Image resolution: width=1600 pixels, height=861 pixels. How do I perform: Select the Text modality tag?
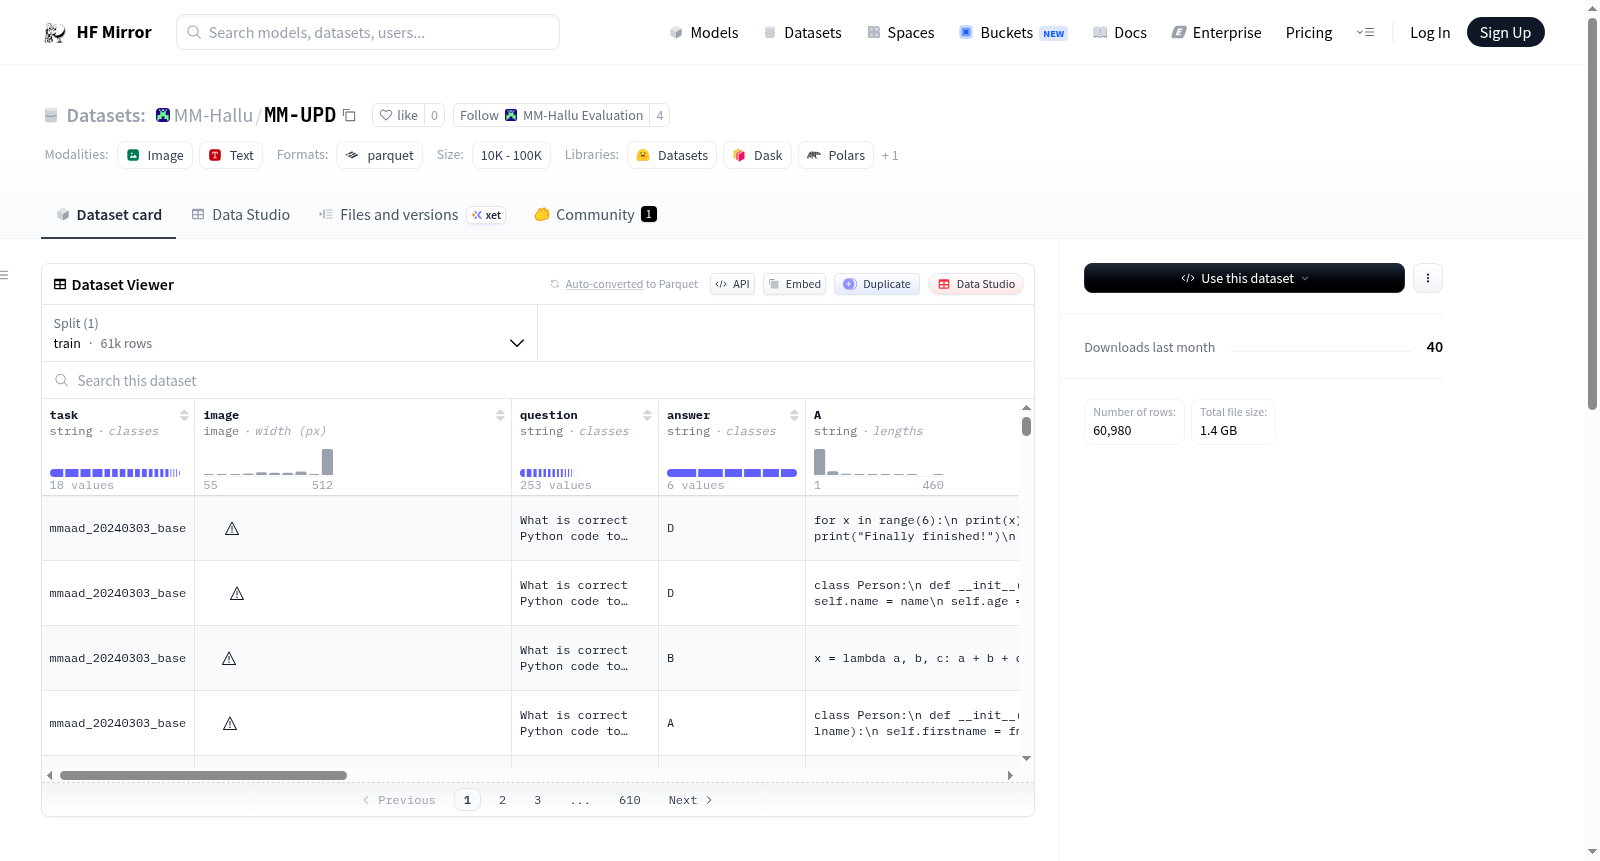(x=231, y=155)
